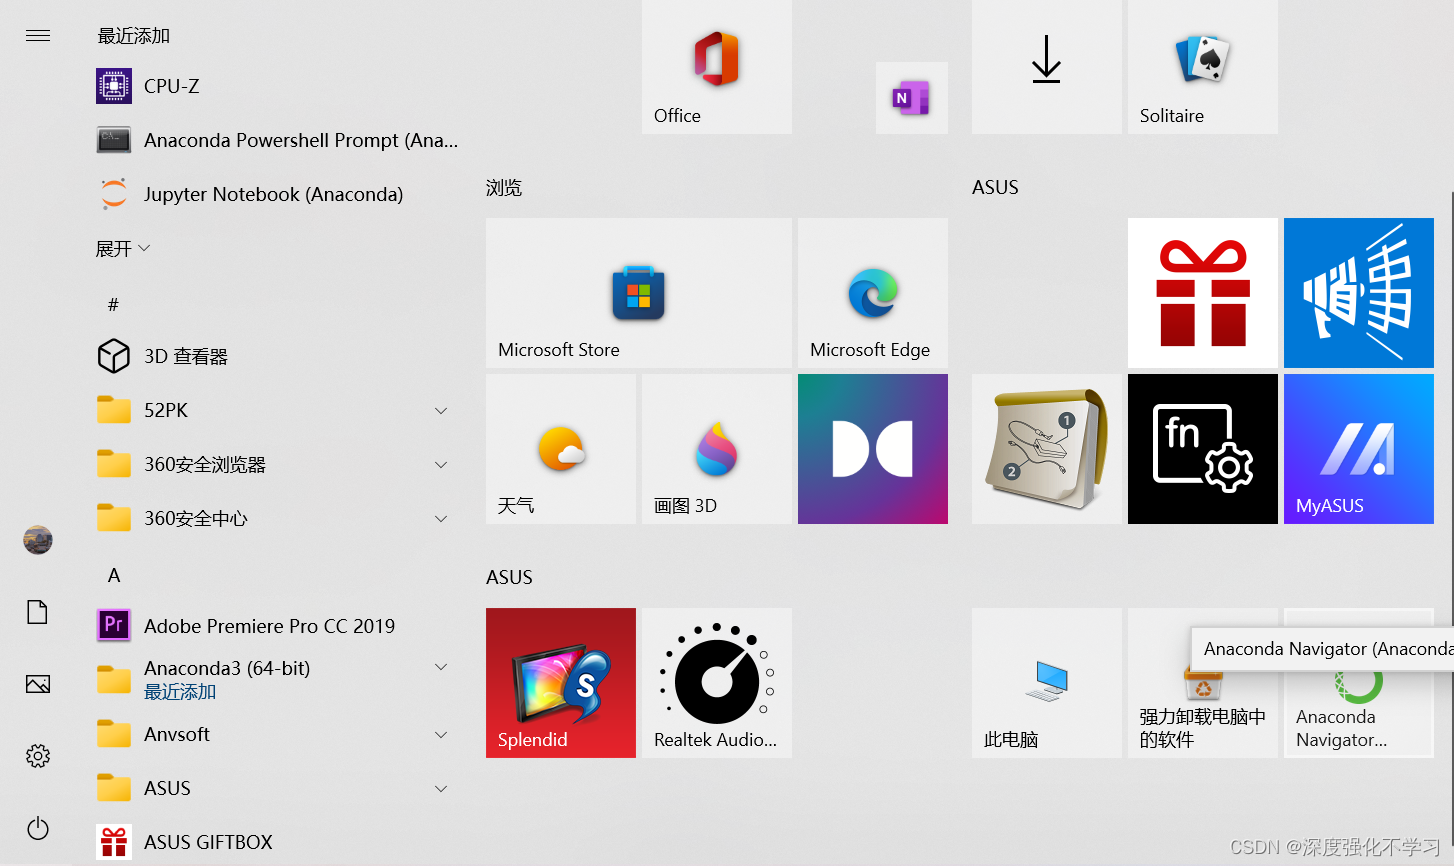
Task: Open Documents from the sidebar
Action: [38, 612]
